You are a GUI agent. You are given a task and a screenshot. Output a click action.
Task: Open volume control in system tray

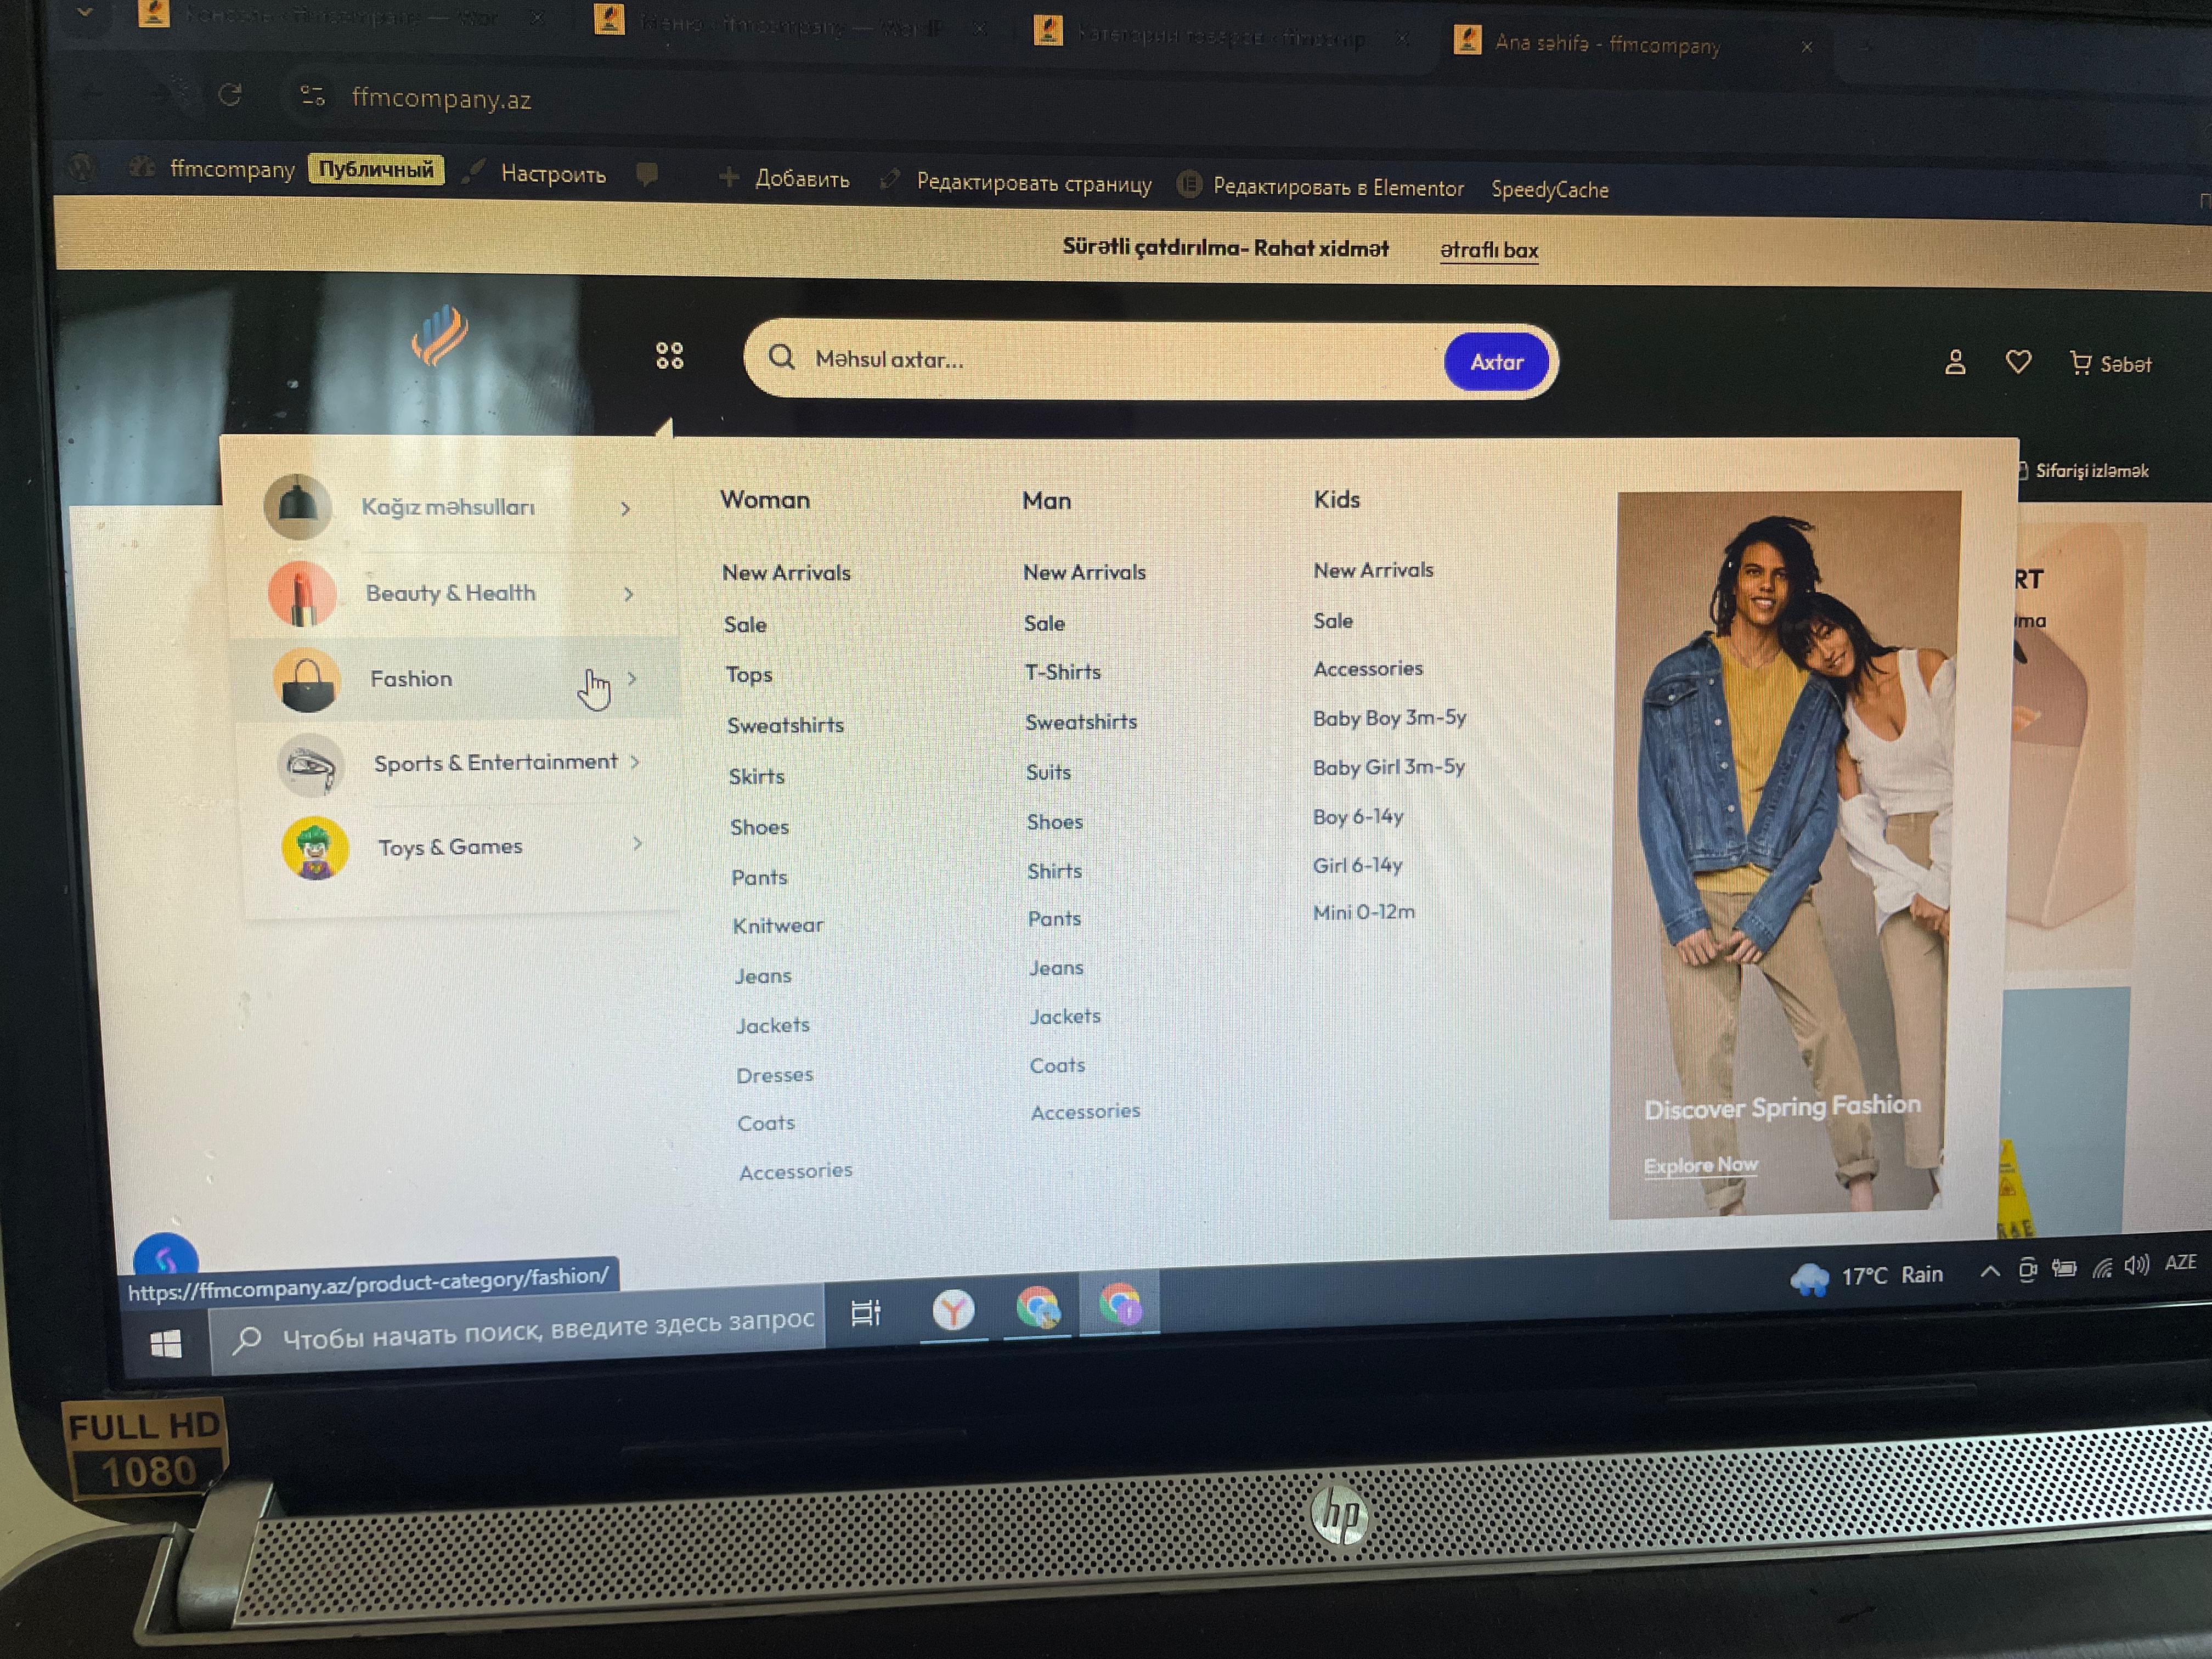(x=2136, y=1266)
